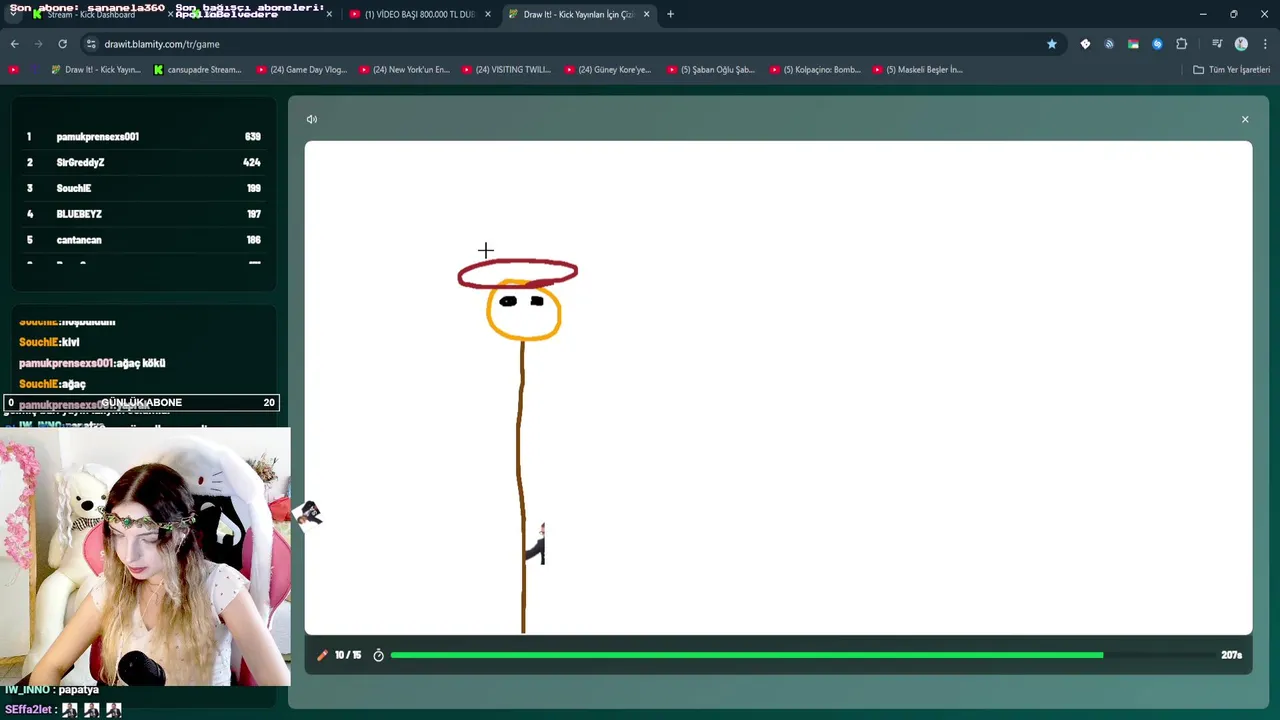Screen dimensions: 1280x720
Task: Select the Draw It! browser tab
Action: pos(578,14)
